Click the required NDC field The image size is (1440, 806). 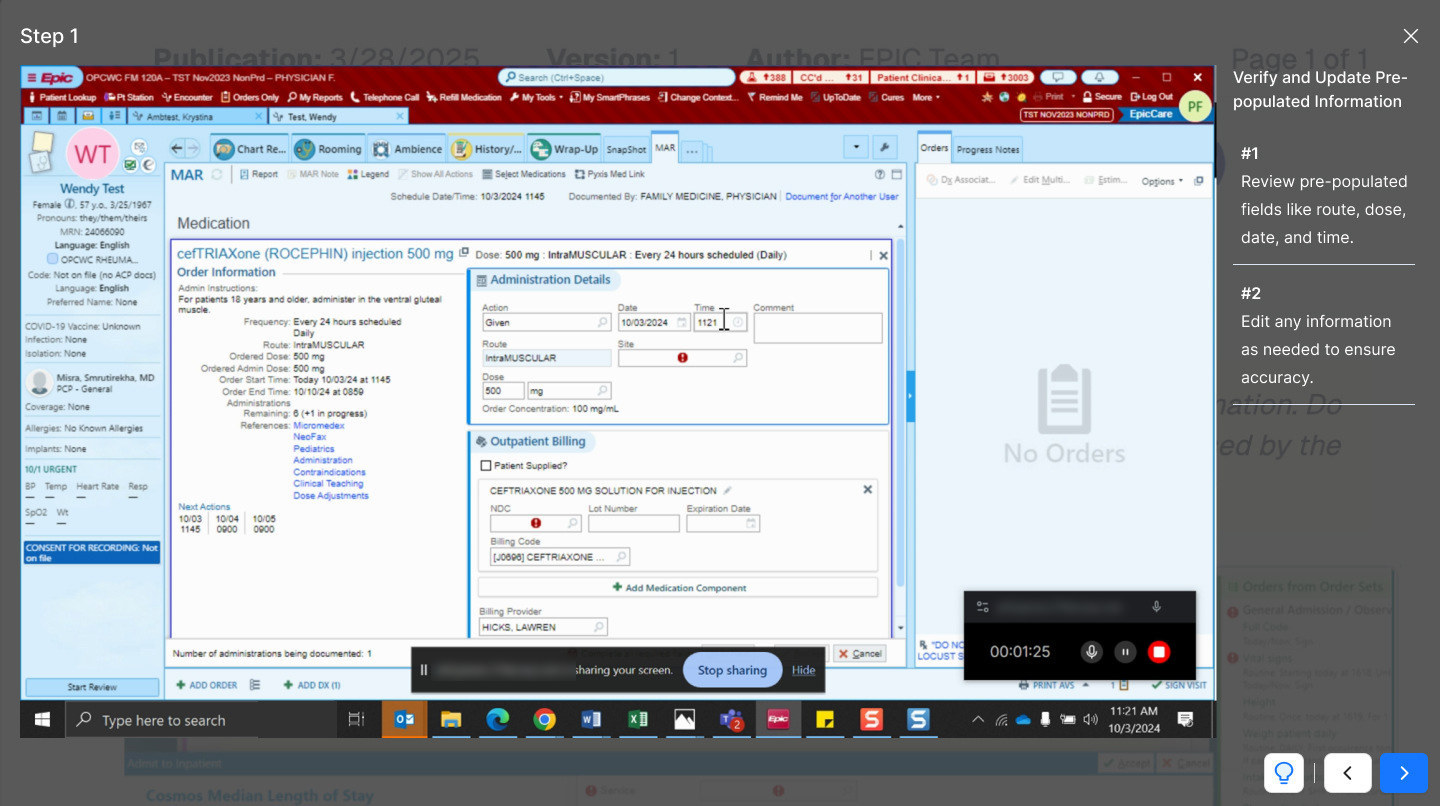tap(535, 523)
